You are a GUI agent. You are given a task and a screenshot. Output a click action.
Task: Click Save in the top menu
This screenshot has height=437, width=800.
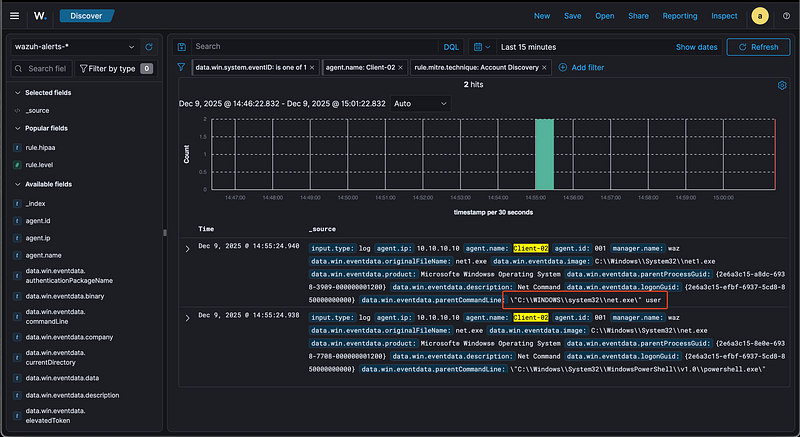click(572, 16)
